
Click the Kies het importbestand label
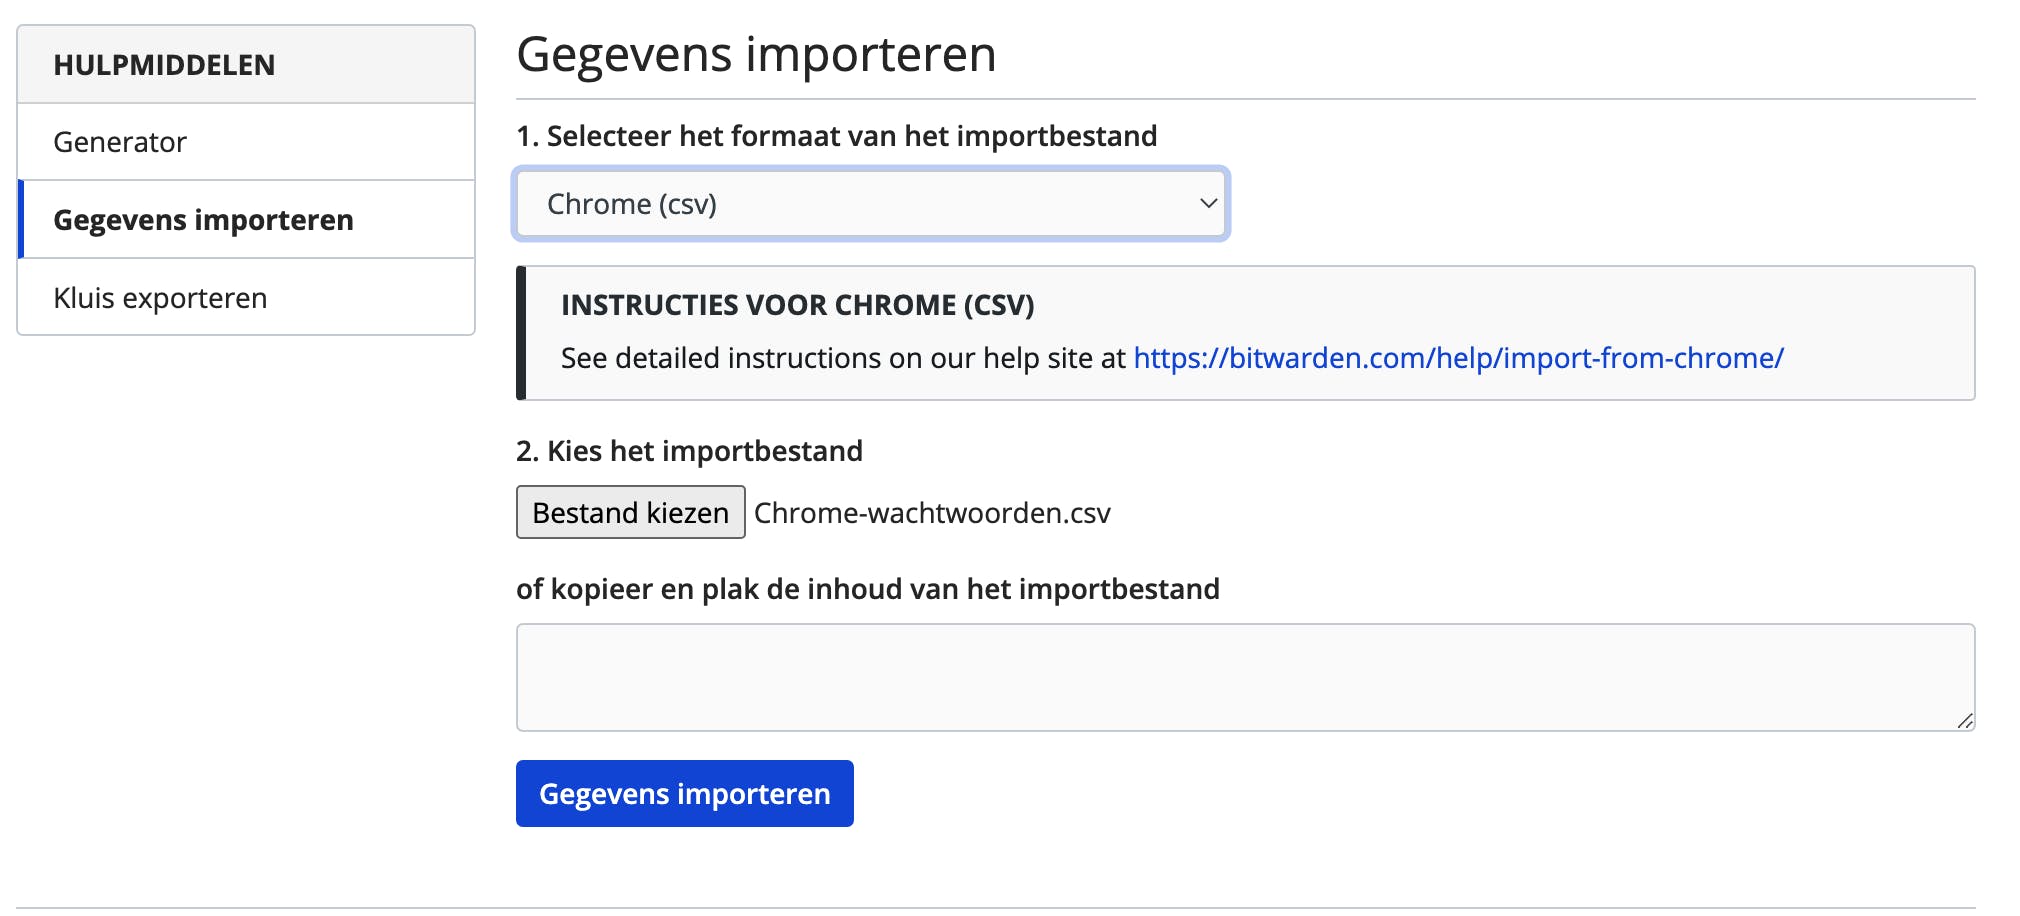pos(689,451)
